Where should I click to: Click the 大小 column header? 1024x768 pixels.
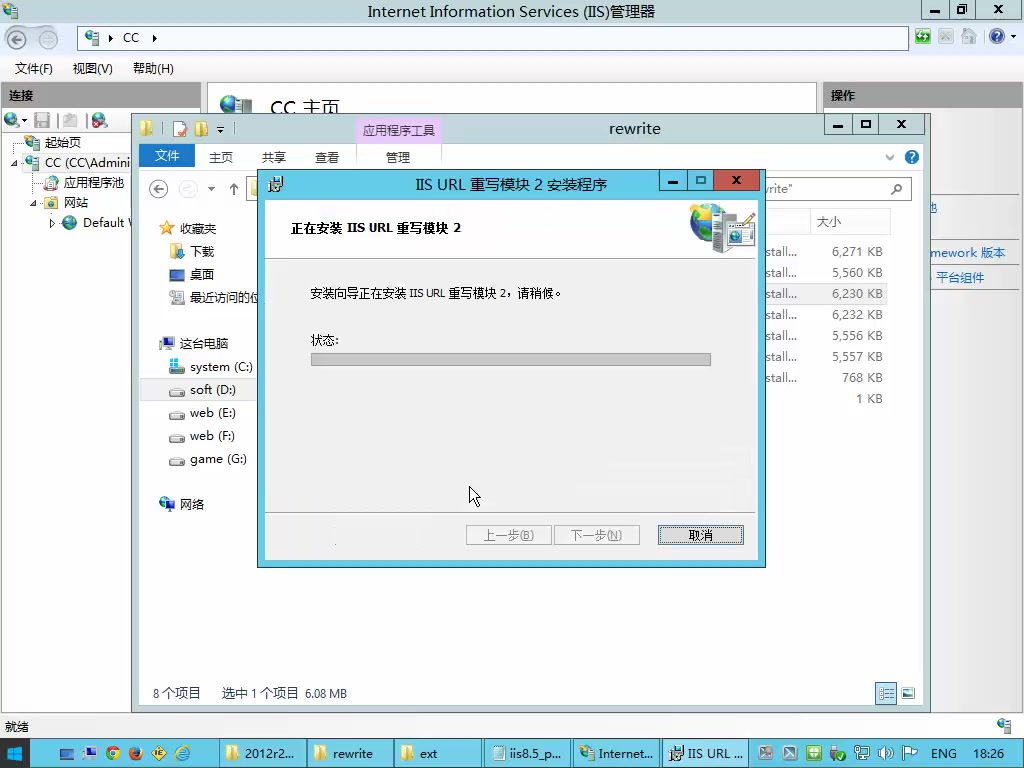click(x=850, y=222)
